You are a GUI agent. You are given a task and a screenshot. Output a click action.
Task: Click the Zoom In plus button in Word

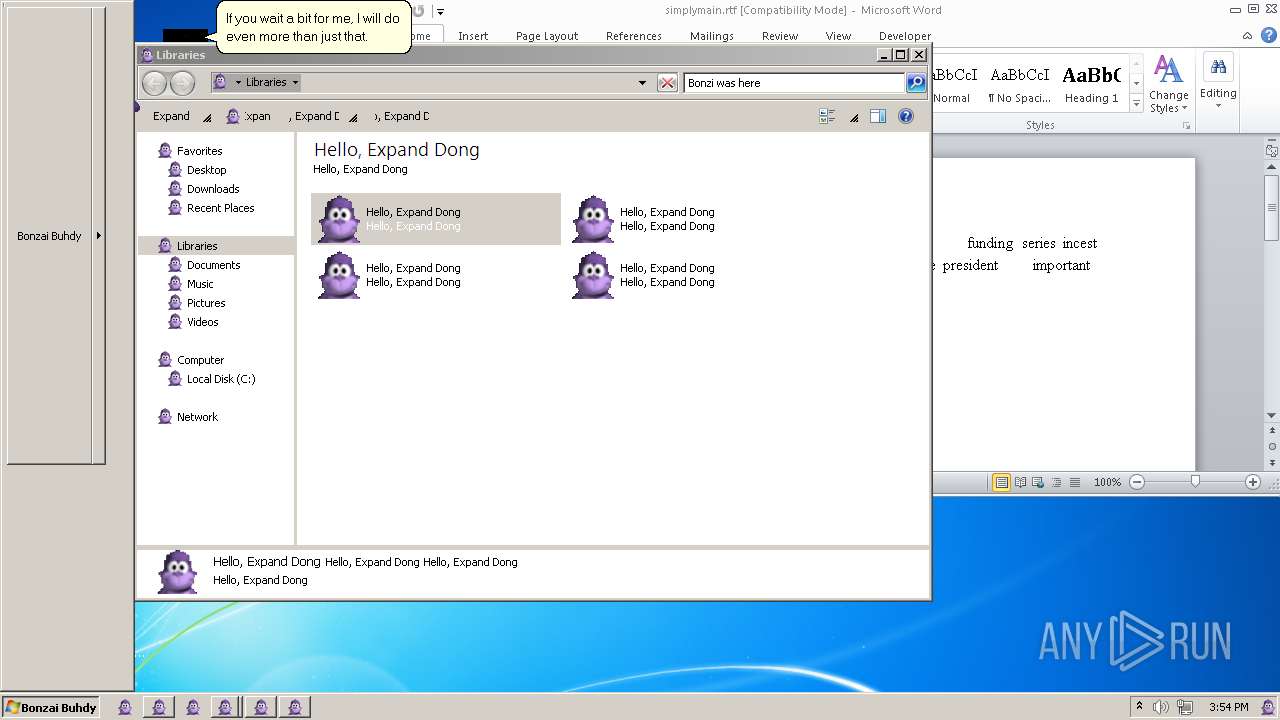(1253, 482)
